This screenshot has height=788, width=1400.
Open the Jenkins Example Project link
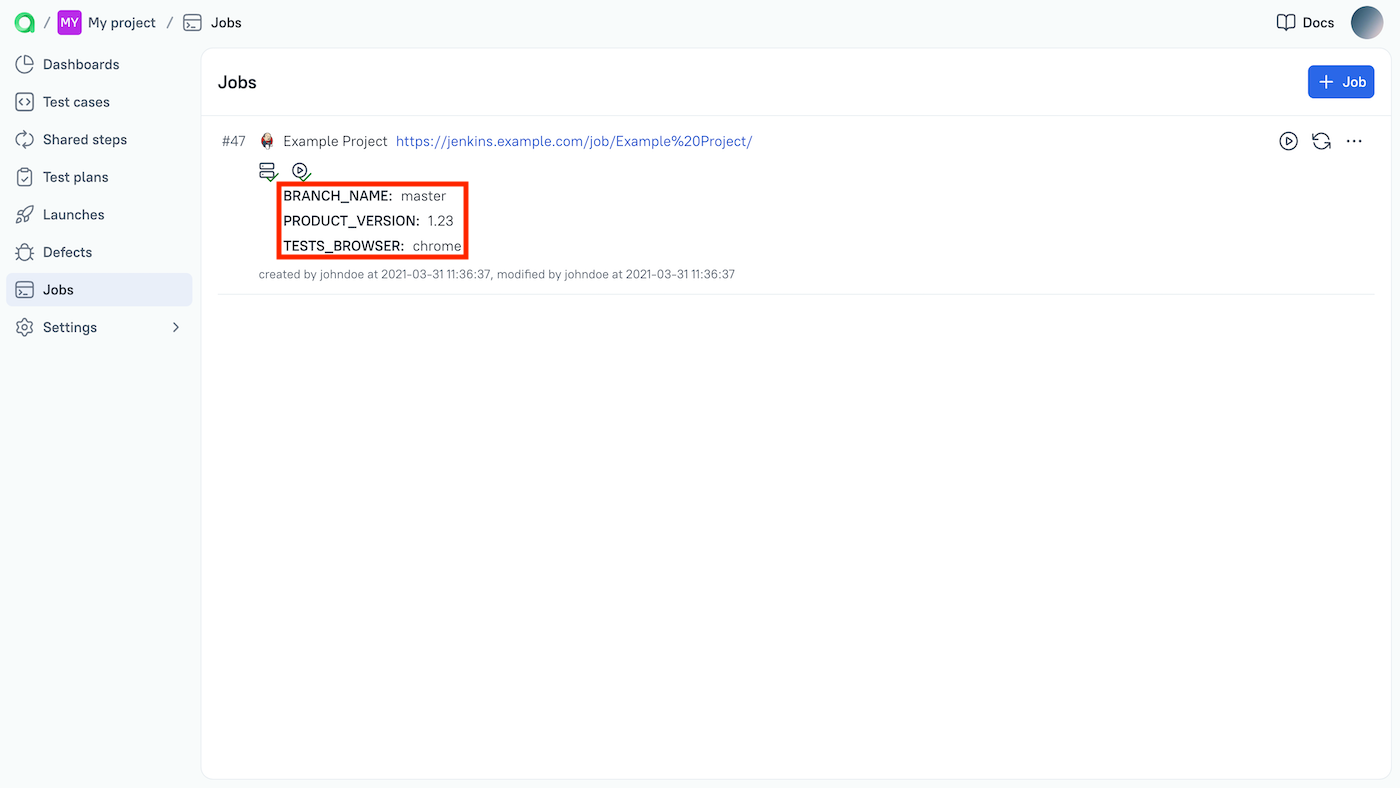(574, 141)
